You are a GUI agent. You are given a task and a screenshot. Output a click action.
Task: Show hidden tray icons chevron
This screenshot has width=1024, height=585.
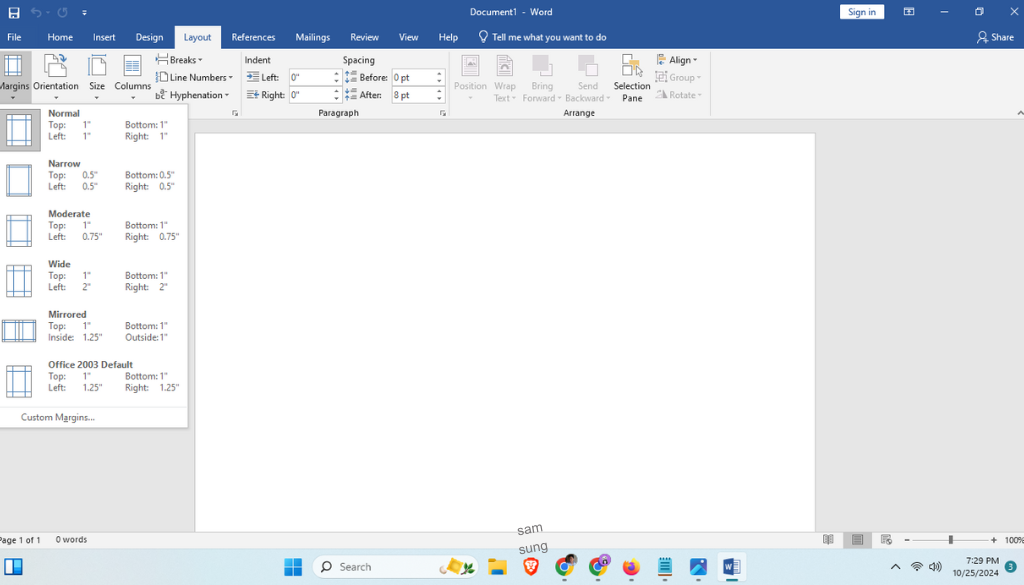895,567
